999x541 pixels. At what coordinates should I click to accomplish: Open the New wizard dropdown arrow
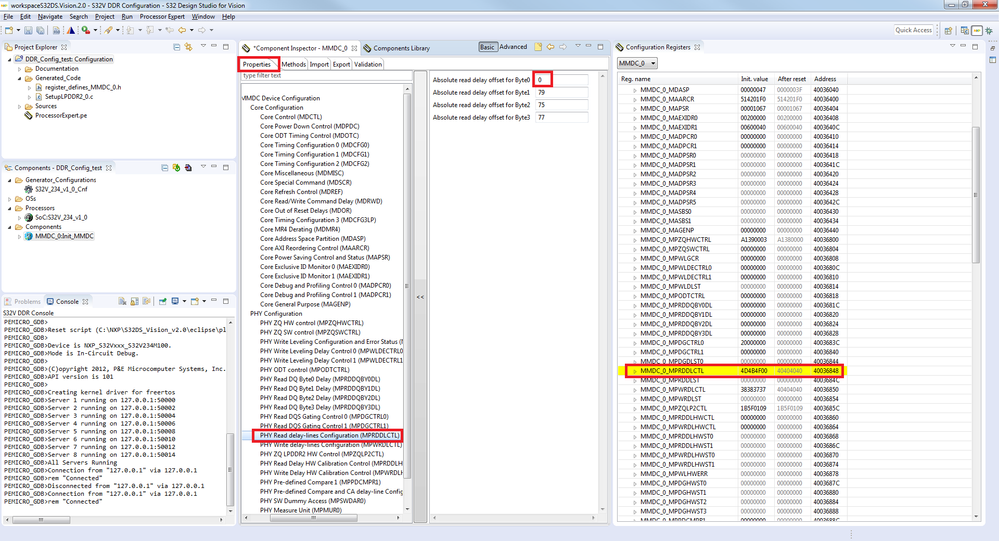pos(18,30)
